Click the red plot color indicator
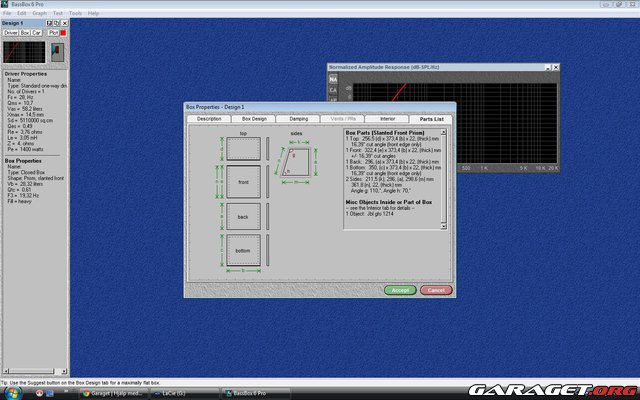This screenshot has width=640, height=400. pos(64,32)
